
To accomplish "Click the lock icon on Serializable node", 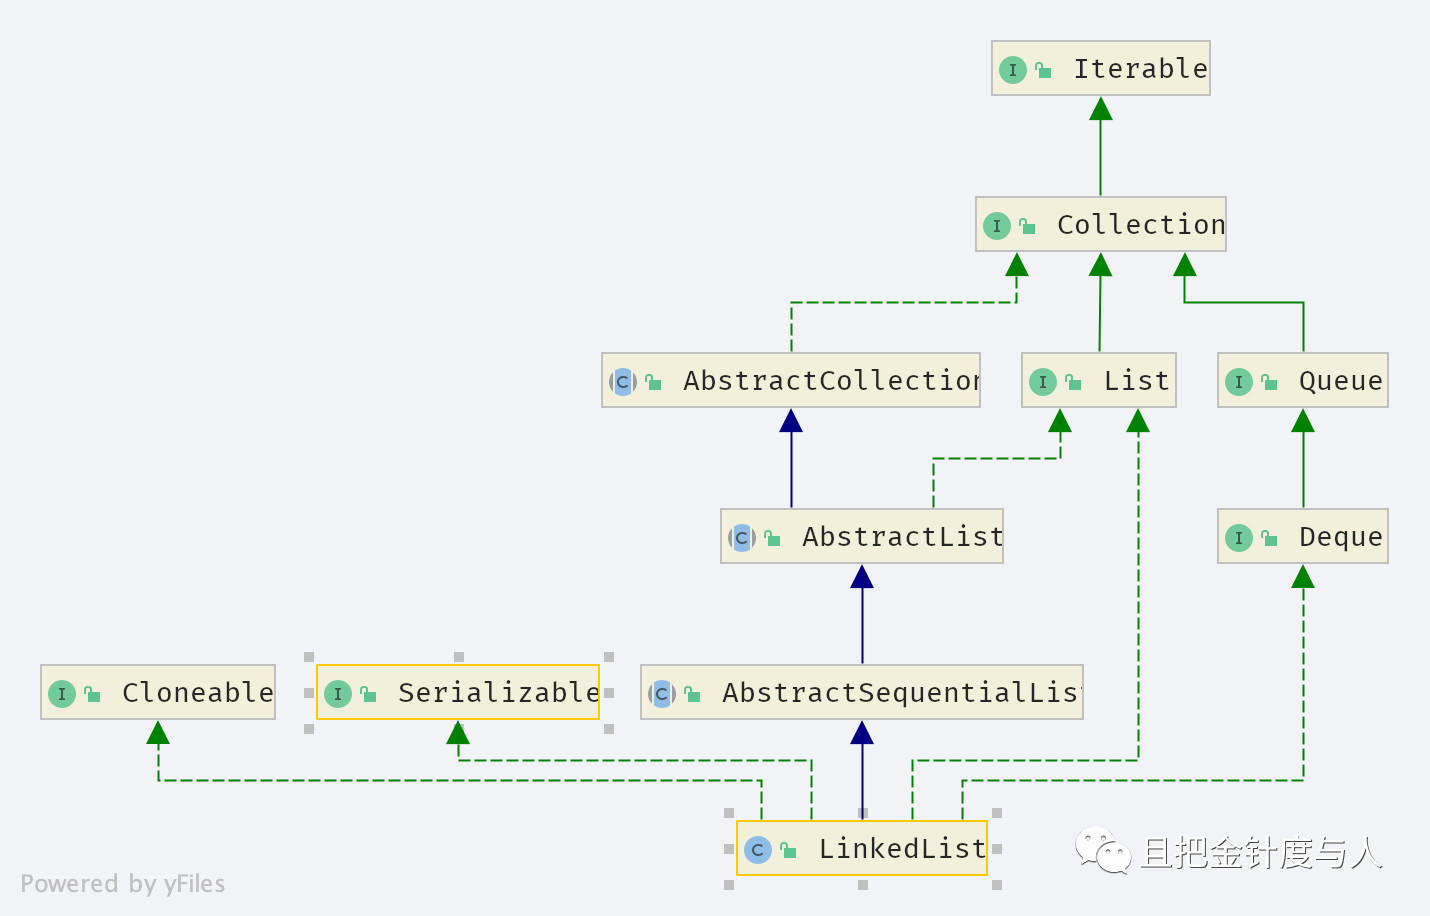I will click(368, 694).
